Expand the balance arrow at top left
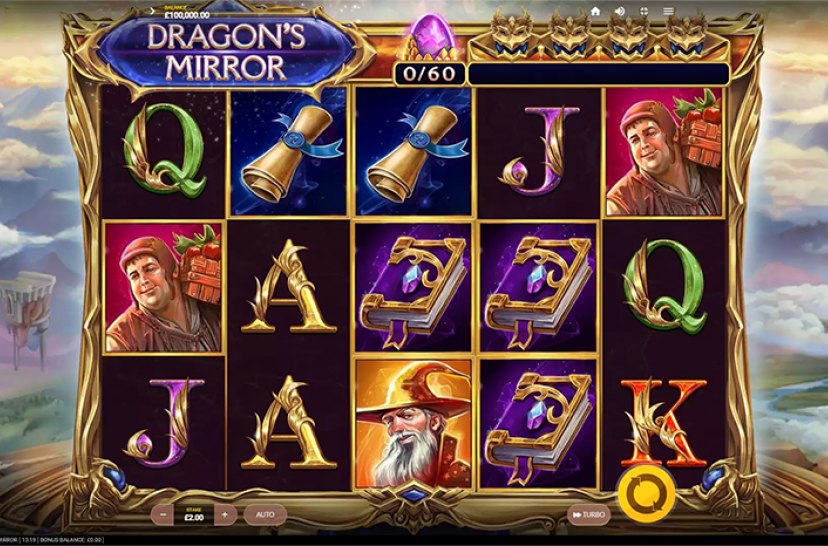 pyautogui.click(x=153, y=11)
